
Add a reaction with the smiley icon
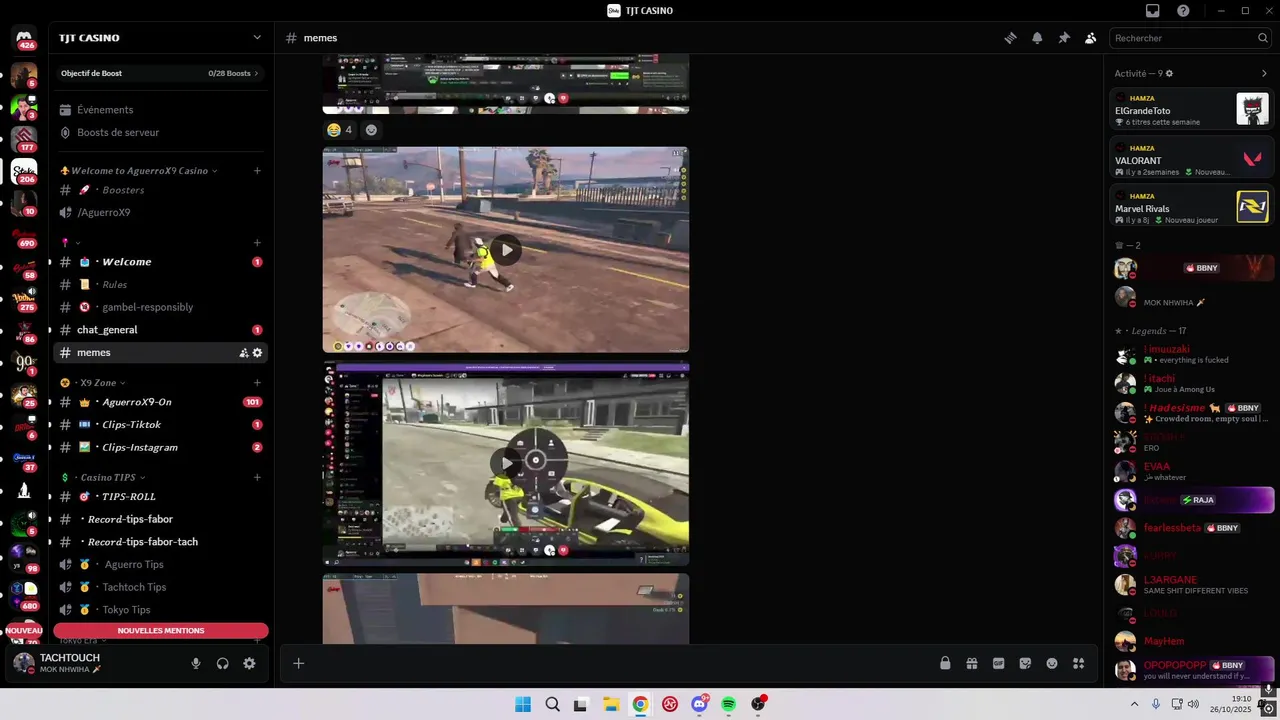pos(371,130)
